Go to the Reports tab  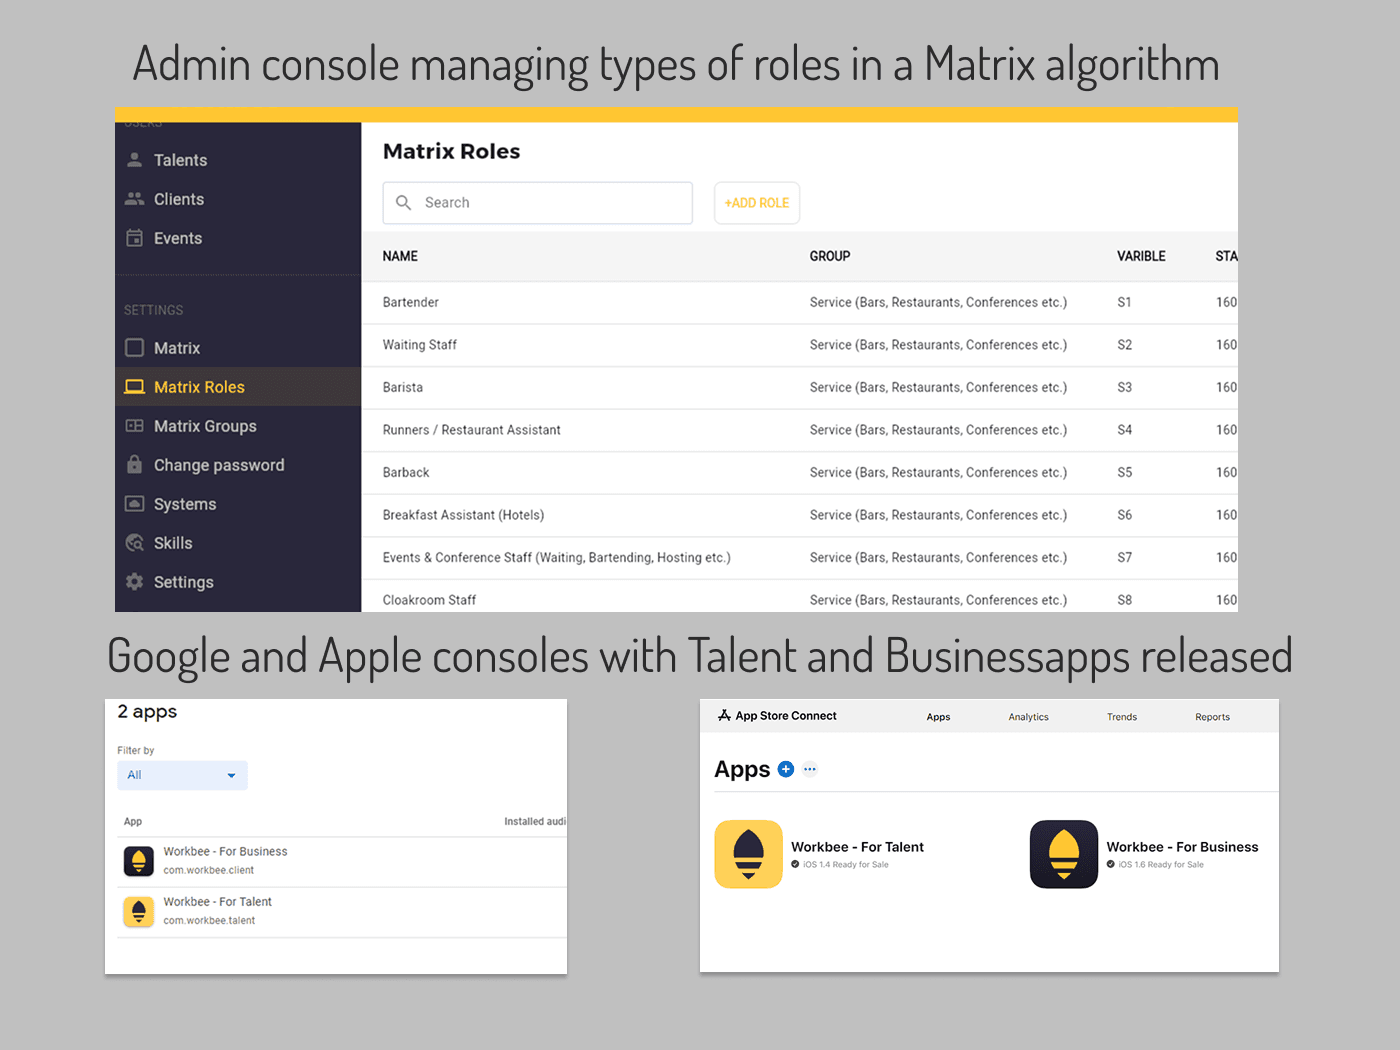pyautogui.click(x=1212, y=717)
